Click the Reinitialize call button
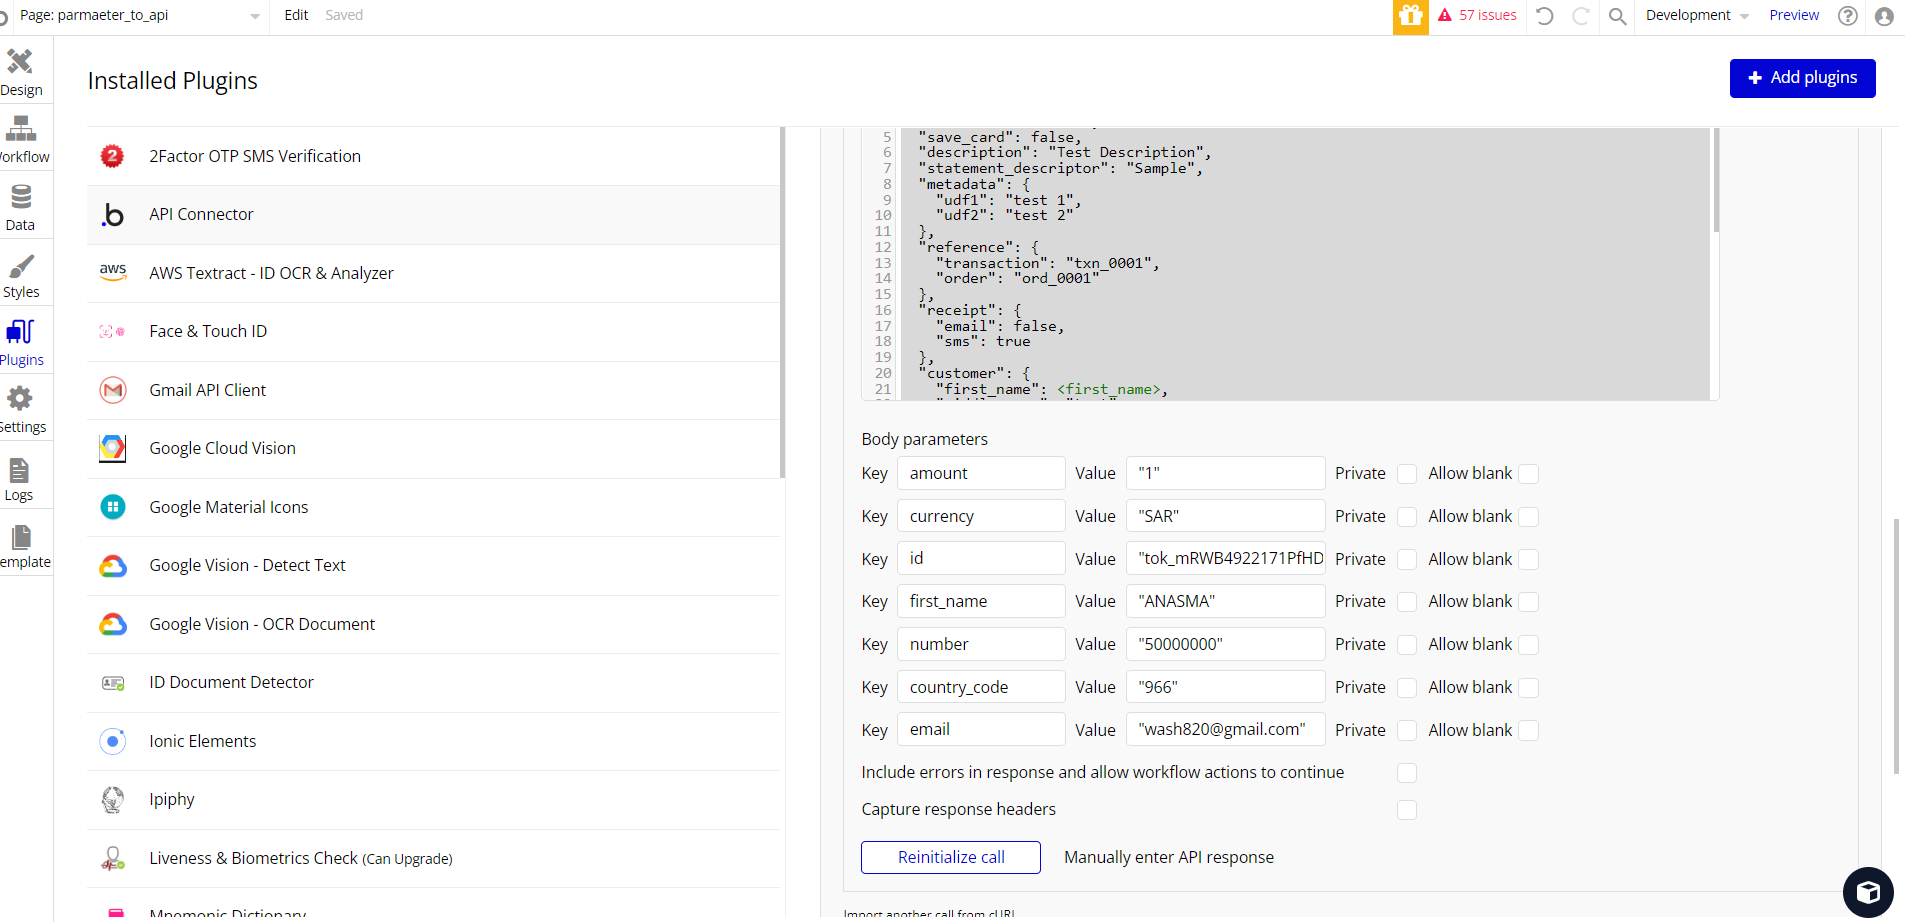This screenshot has height=922, width=1905. 951,858
